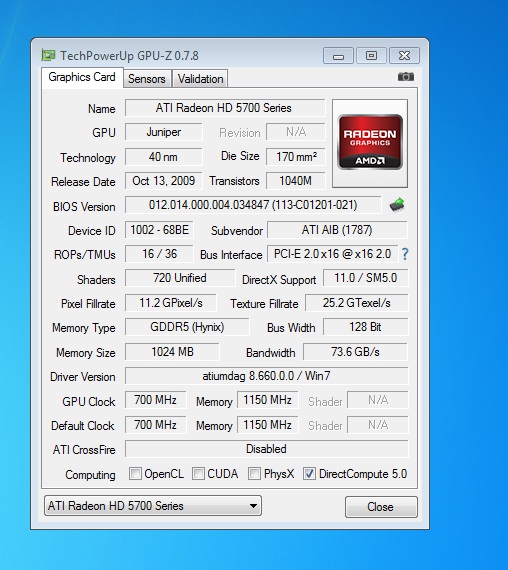Switch to the Validation tab

[x=200, y=79]
